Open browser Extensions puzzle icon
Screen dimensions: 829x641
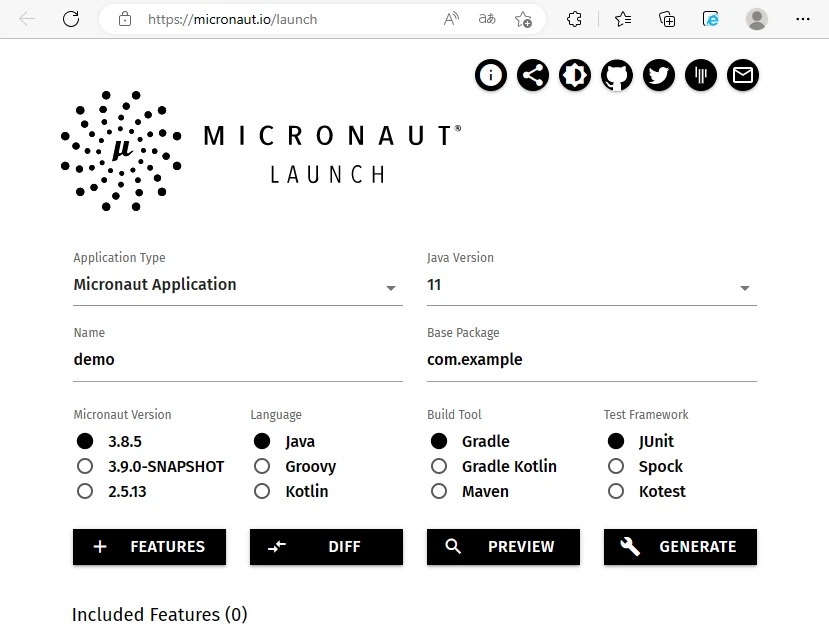[x=574, y=20]
